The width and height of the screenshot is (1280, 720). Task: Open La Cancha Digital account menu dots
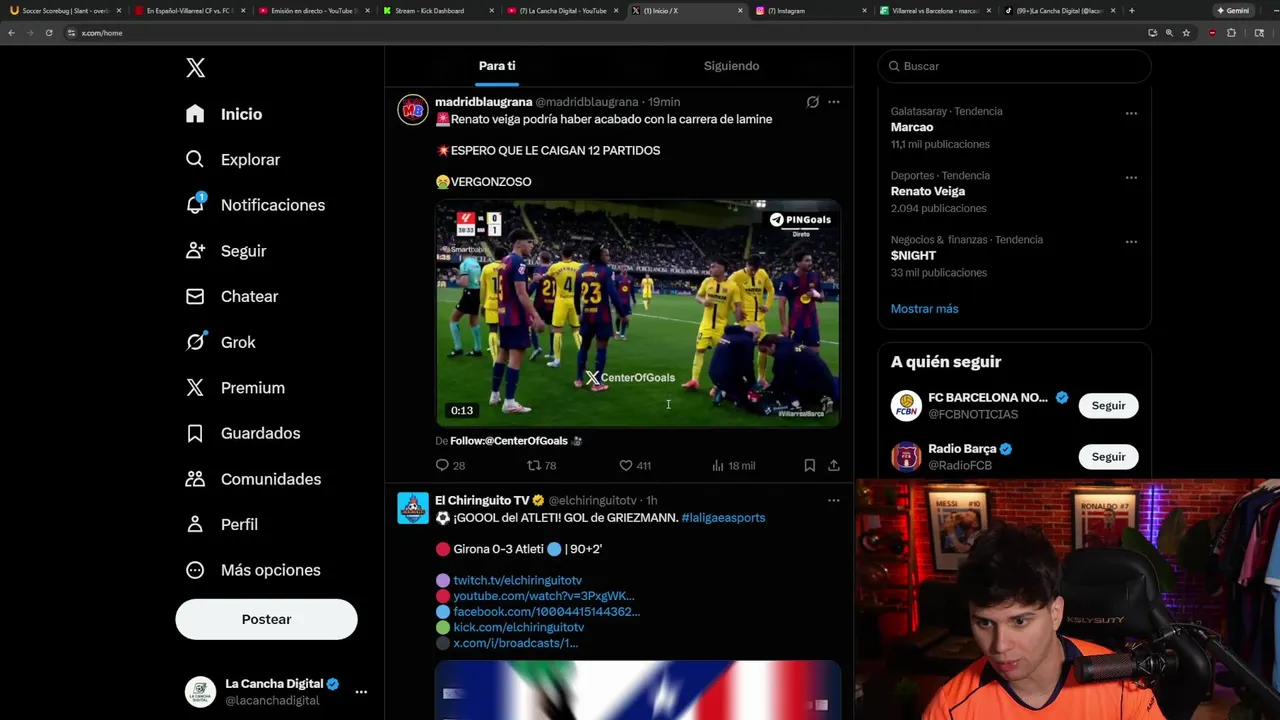[x=361, y=692]
